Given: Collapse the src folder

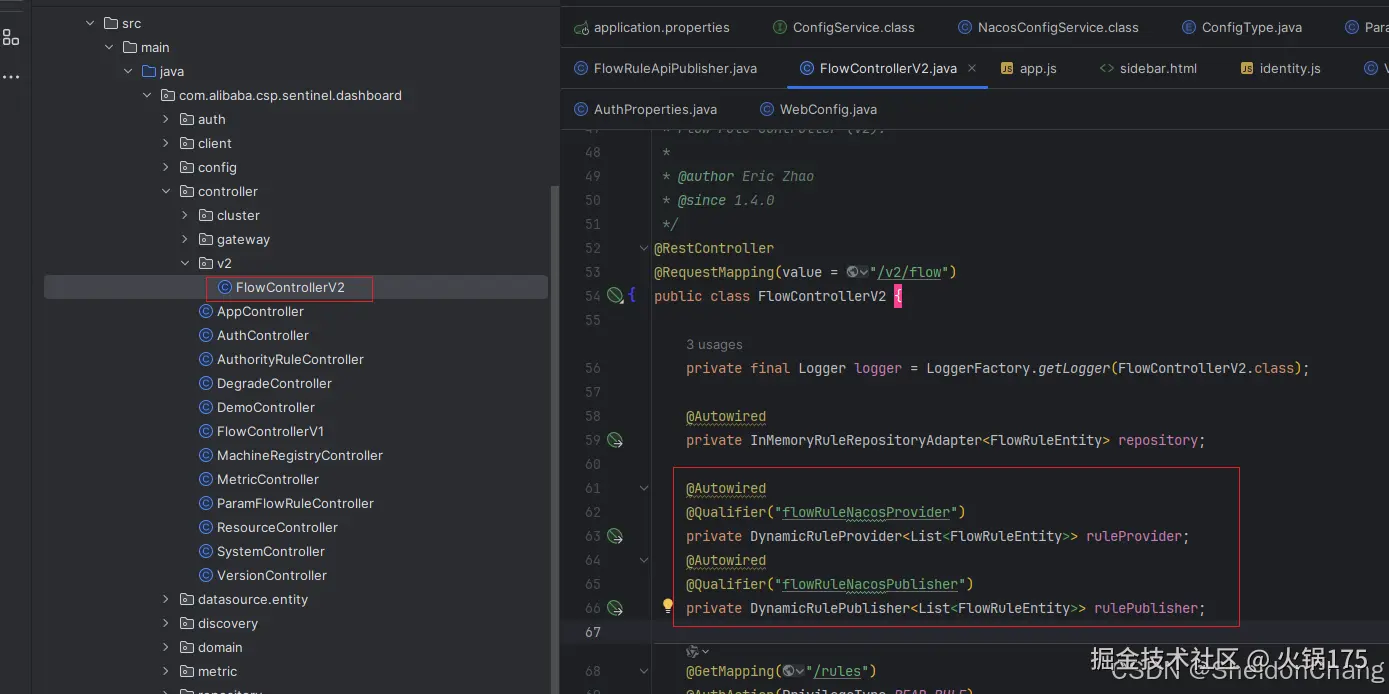Looking at the screenshot, I should 90,23.
